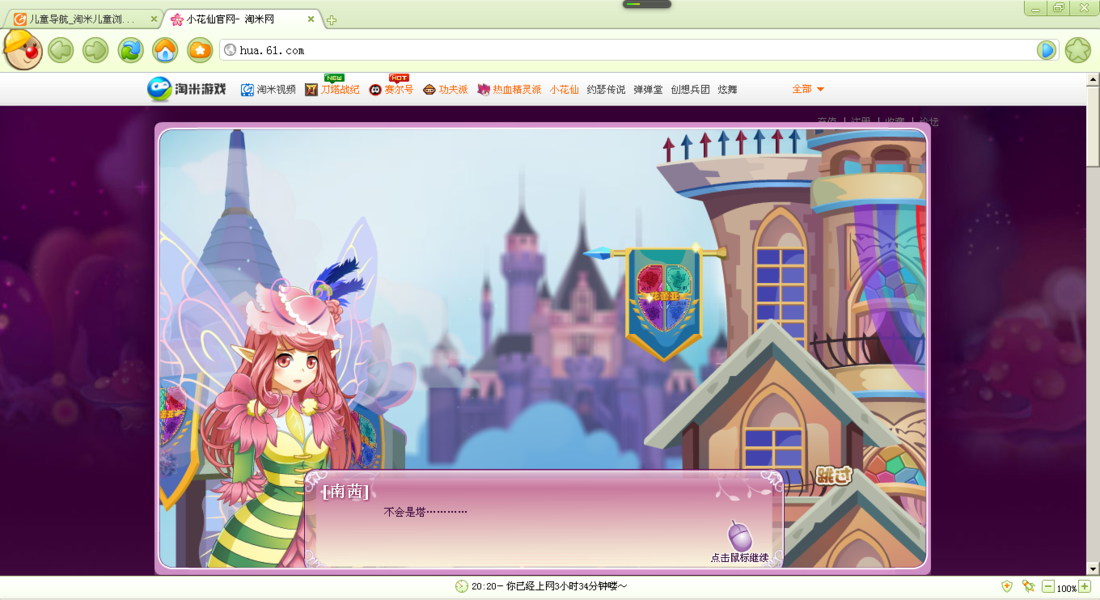The width and height of the screenshot is (1100, 600).
Task: Open 淘米视频 from the navigation bar
Action: tap(268, 90)
